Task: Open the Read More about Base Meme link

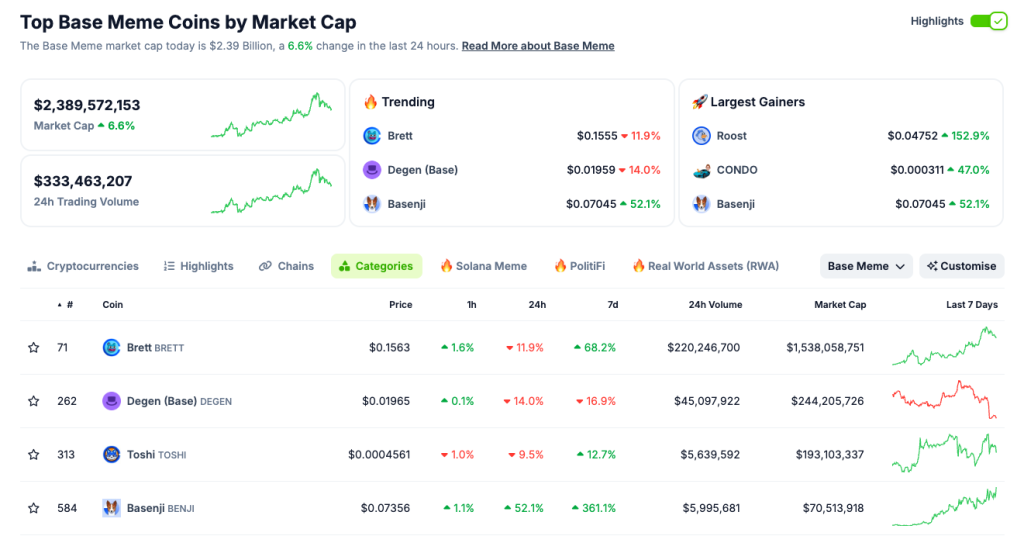Action: pyautogui.click(x=538, y=46)
